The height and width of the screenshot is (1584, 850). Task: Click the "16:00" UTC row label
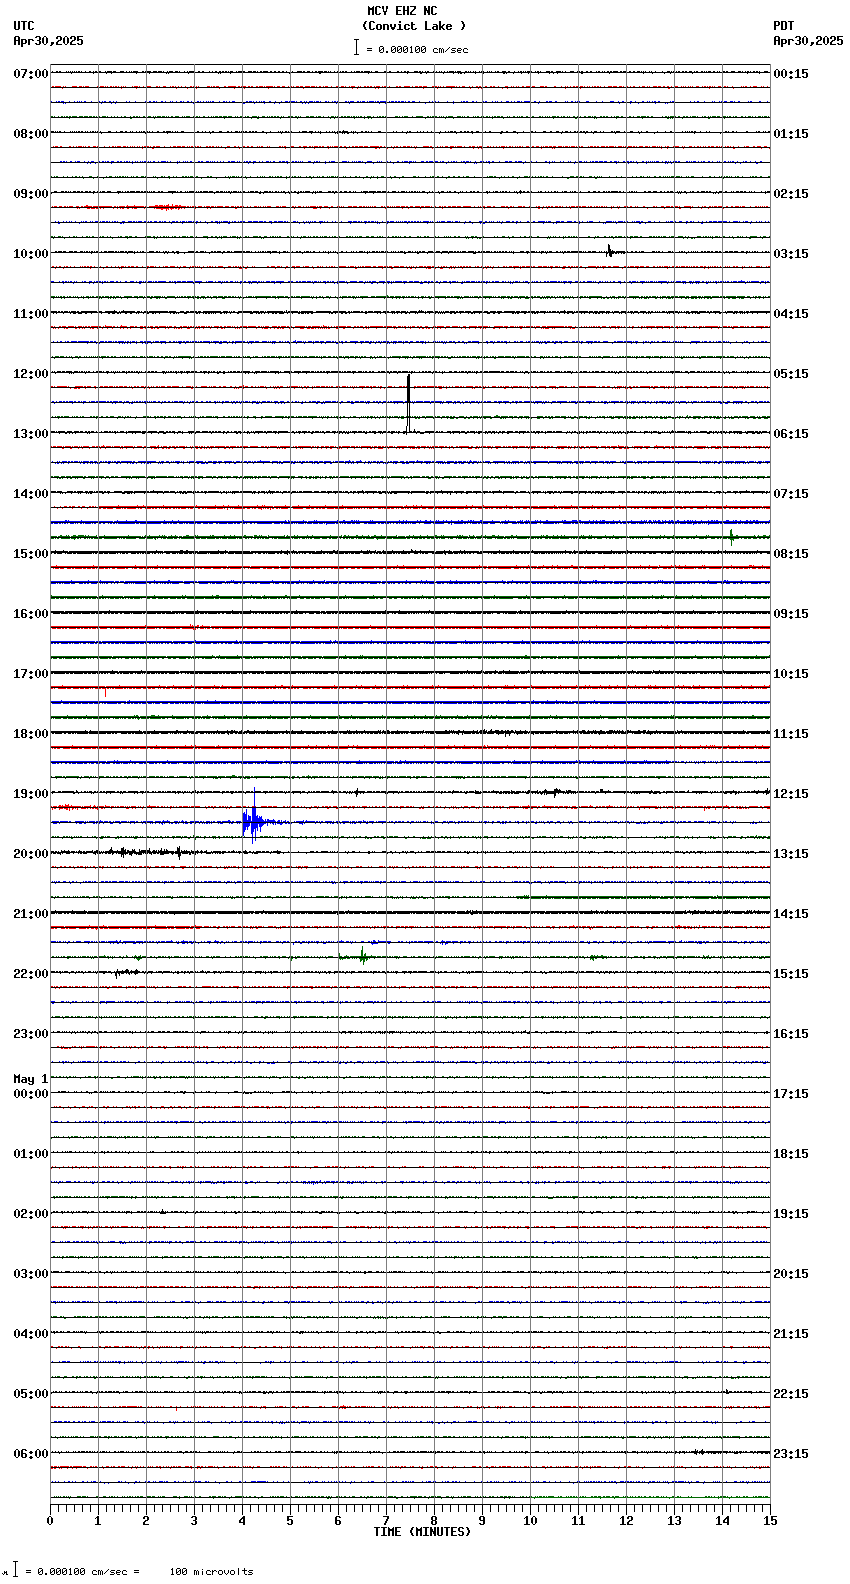(x=31, y=614)
